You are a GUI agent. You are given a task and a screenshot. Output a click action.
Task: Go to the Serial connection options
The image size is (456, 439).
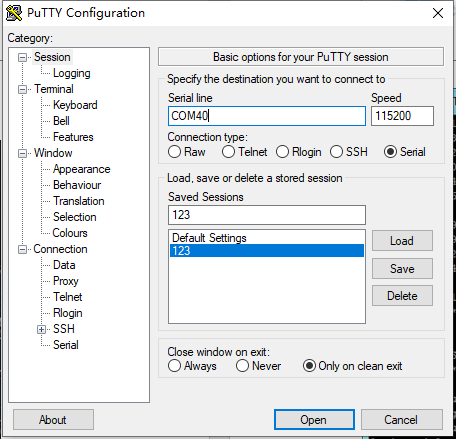[66, 345]
